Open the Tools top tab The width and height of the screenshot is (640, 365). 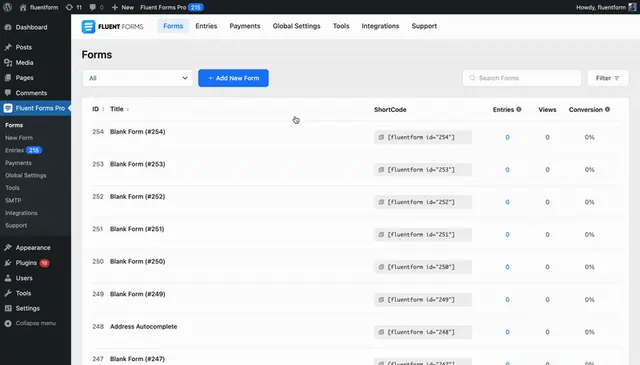coord(341,26)
